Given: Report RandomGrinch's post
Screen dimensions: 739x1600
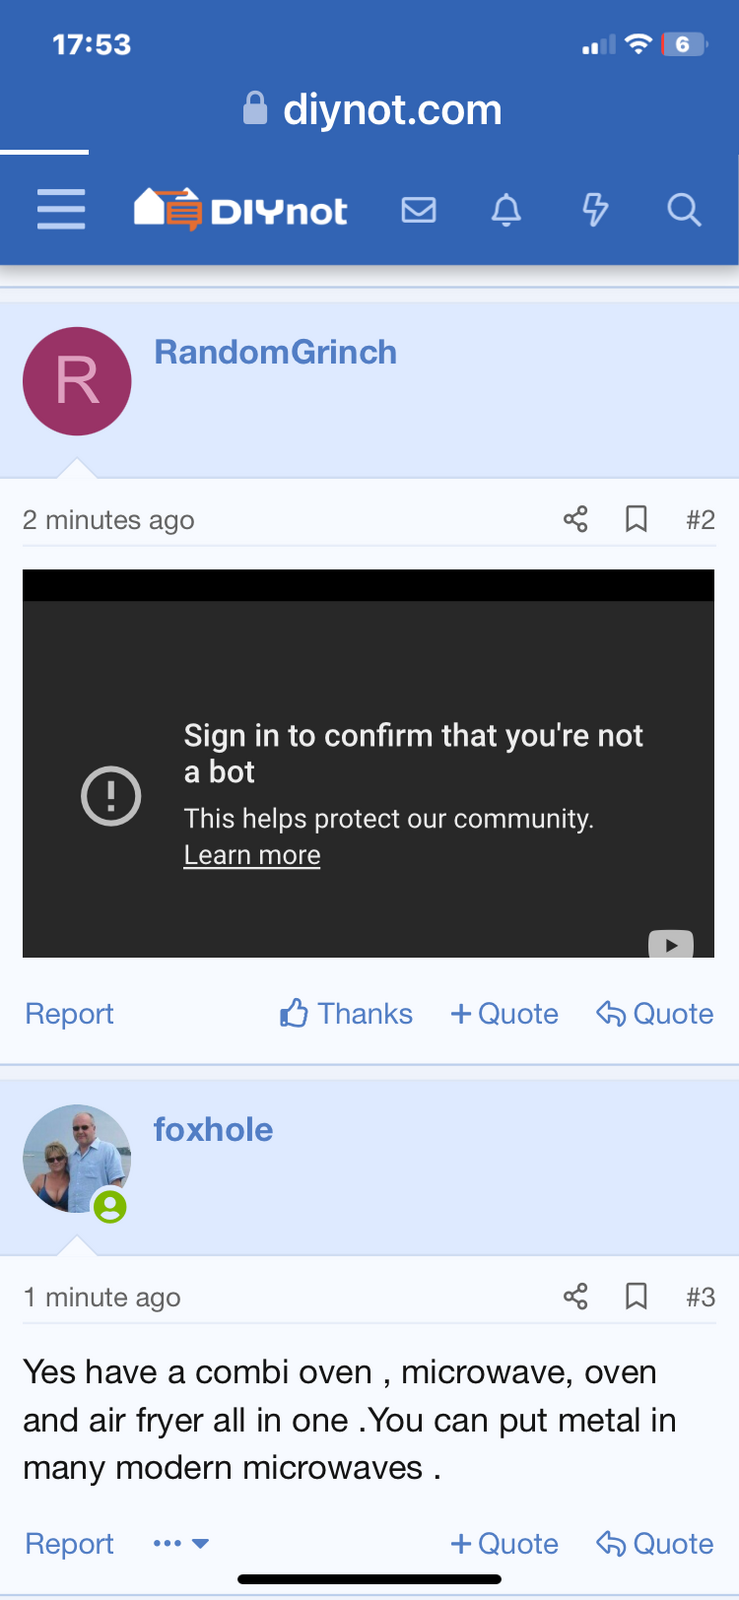Looking at the screenshot, I should [69, 1014].
